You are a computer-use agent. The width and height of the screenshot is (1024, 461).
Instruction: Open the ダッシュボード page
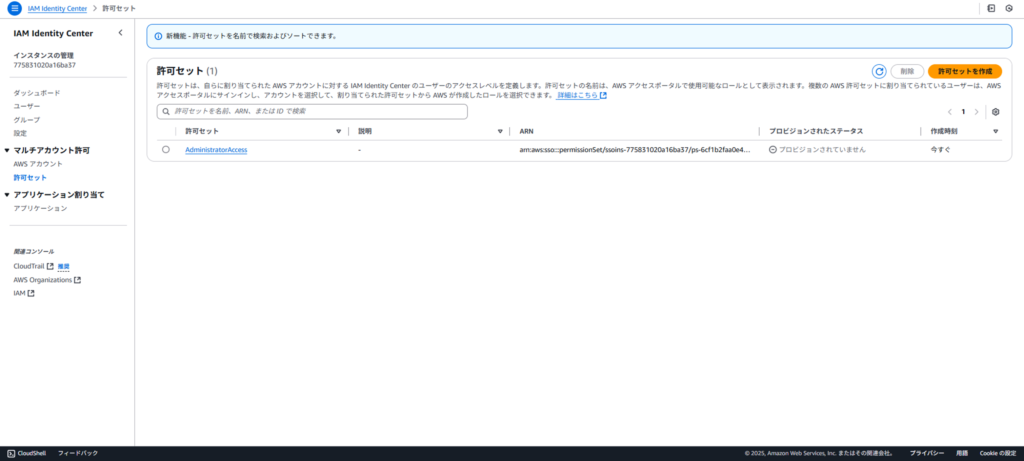[37, 93]
